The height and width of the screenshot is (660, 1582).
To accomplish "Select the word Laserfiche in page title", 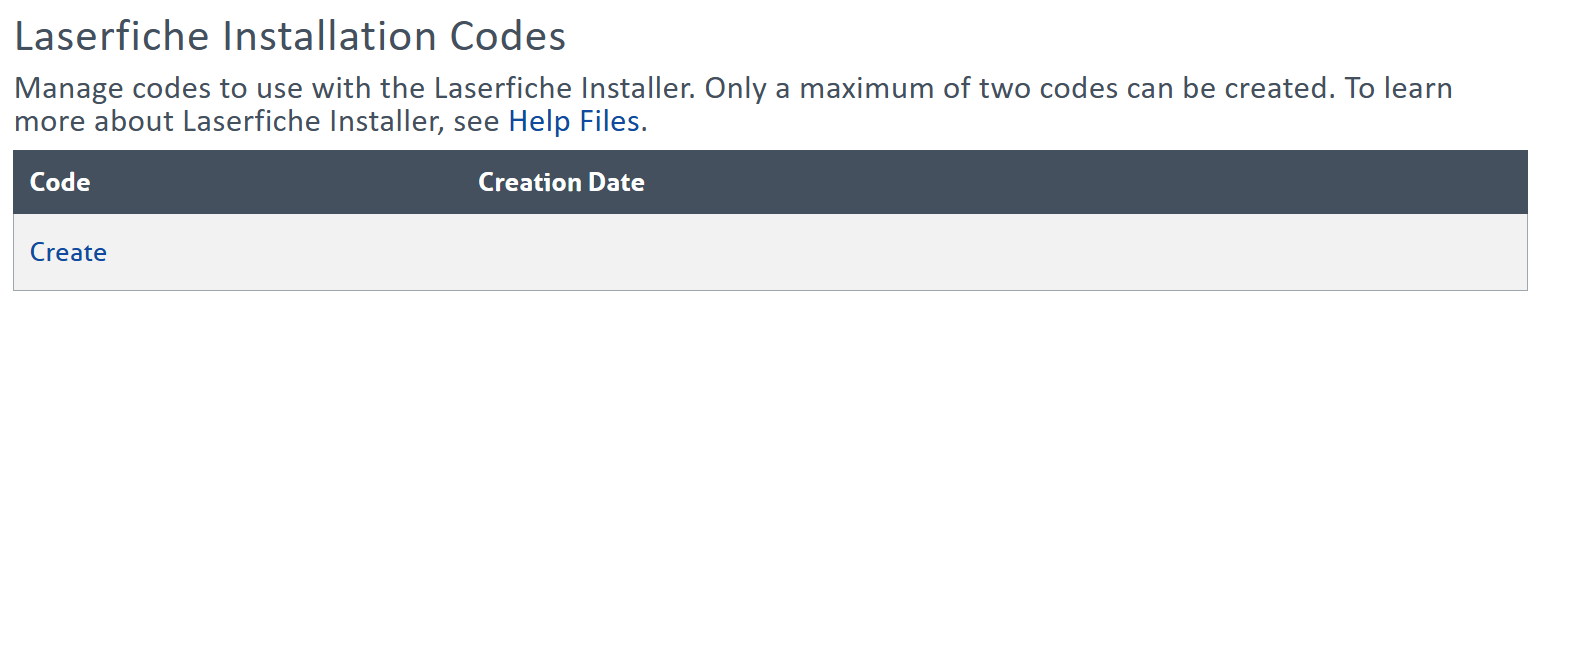I will click(x=113, y=37).
